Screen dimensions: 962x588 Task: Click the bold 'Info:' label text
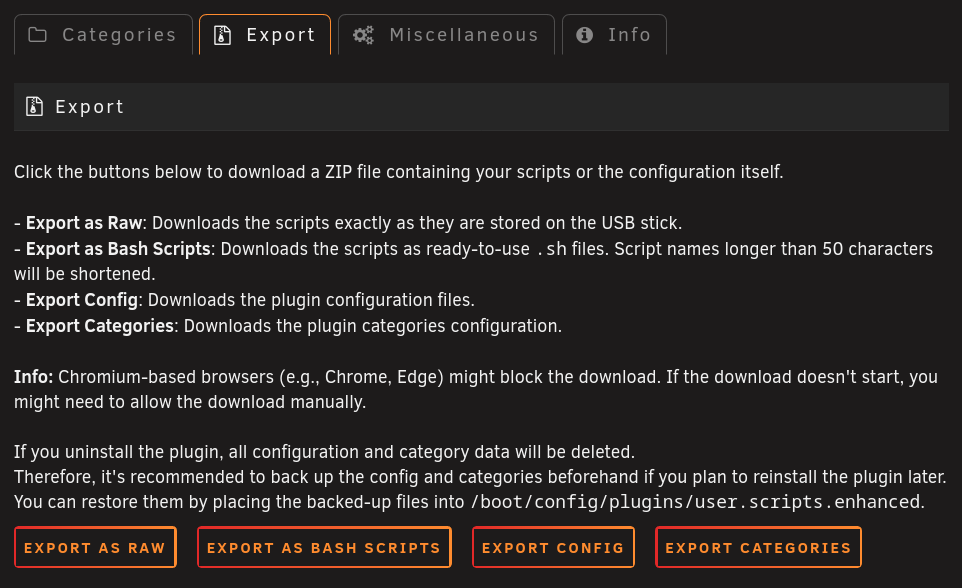tap(34, 376)
